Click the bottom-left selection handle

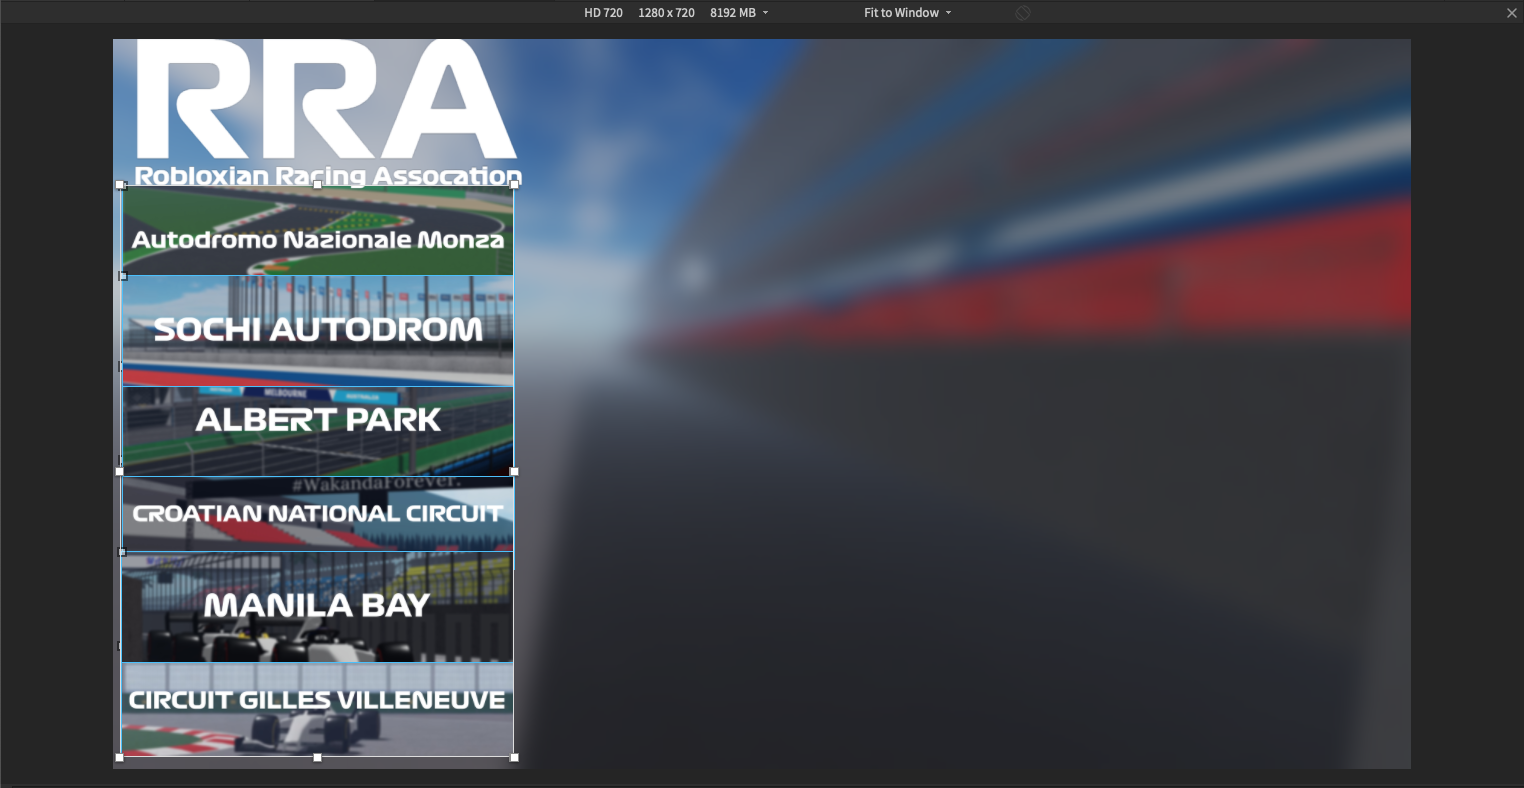[x=120, y=758]
